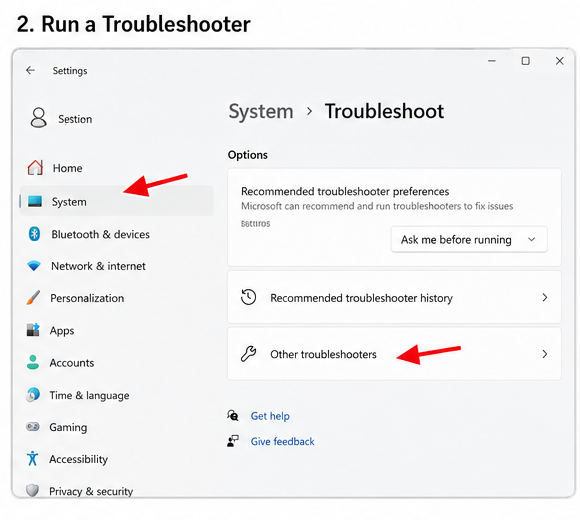Open Personalization settings
Viewport: 580px width, 520px height.
coord(117,298)
